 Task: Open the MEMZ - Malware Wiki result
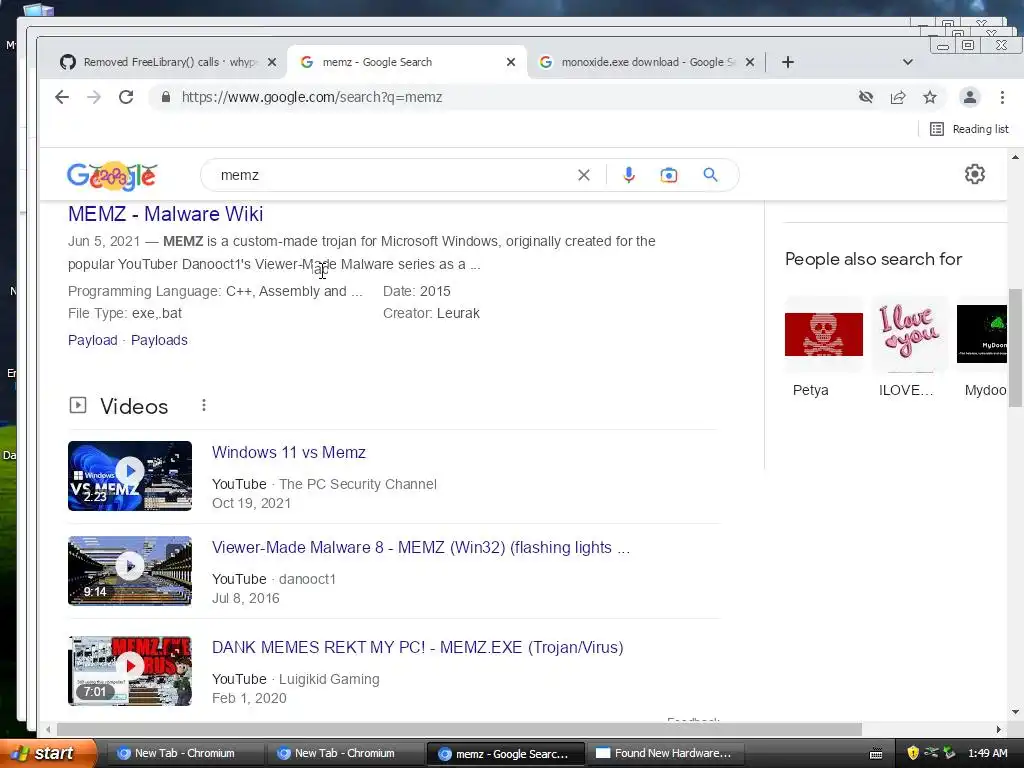click(x=165, y=214)
